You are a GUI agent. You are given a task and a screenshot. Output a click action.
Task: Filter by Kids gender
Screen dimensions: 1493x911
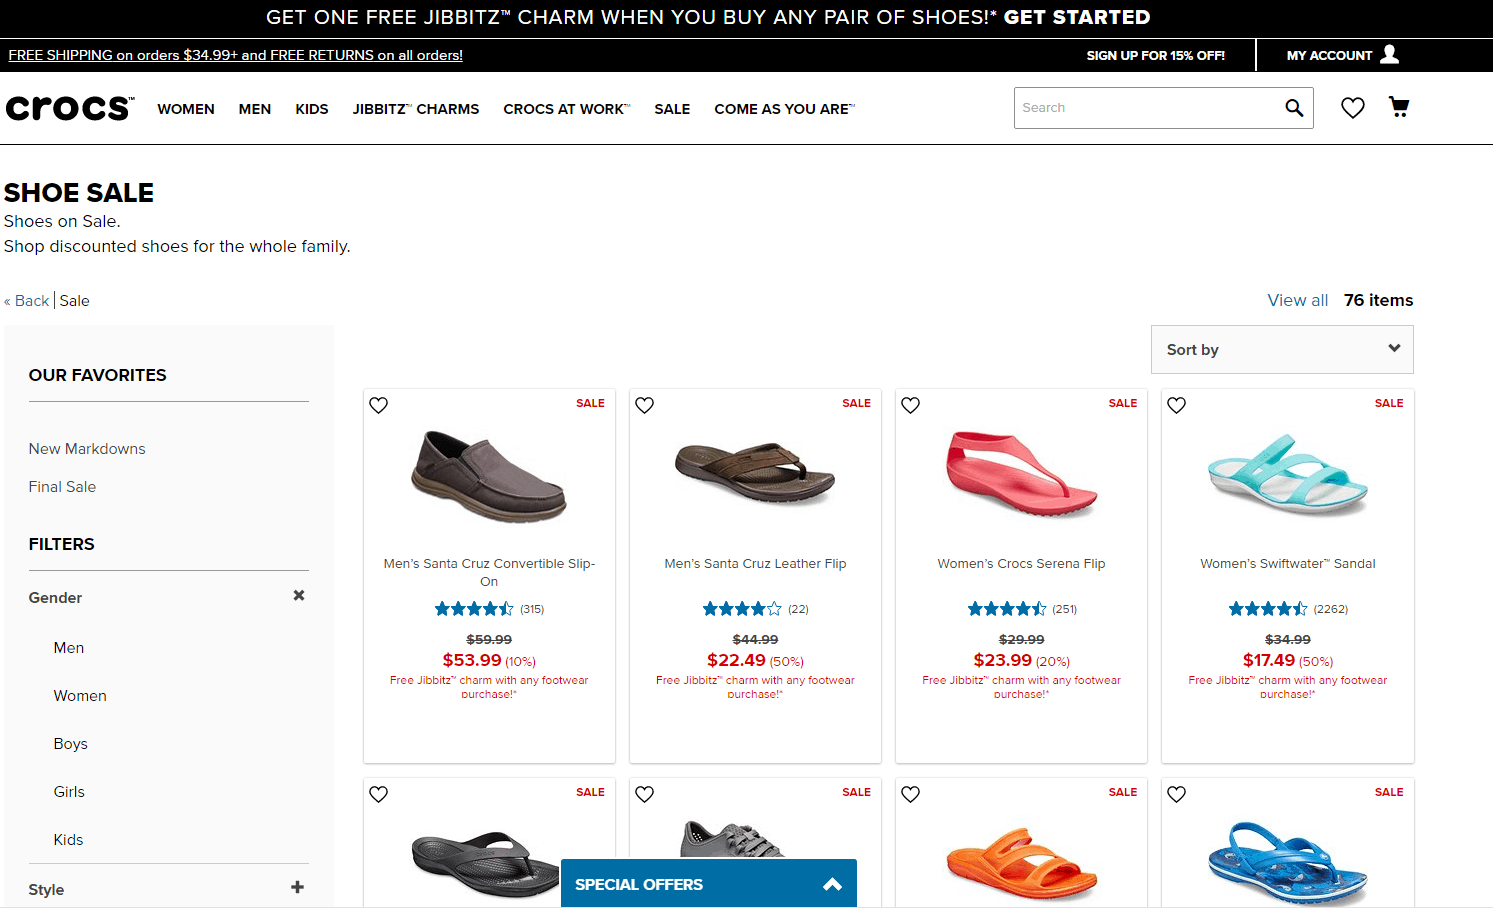pyautogui.click(x=68, y=840)
